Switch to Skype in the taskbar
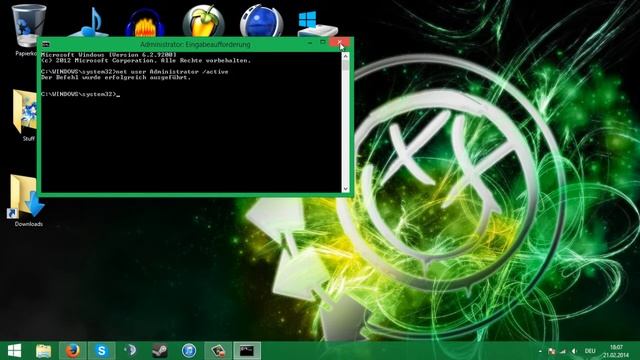The height and width of the screenshot is (360, 640). pos(101,351)
